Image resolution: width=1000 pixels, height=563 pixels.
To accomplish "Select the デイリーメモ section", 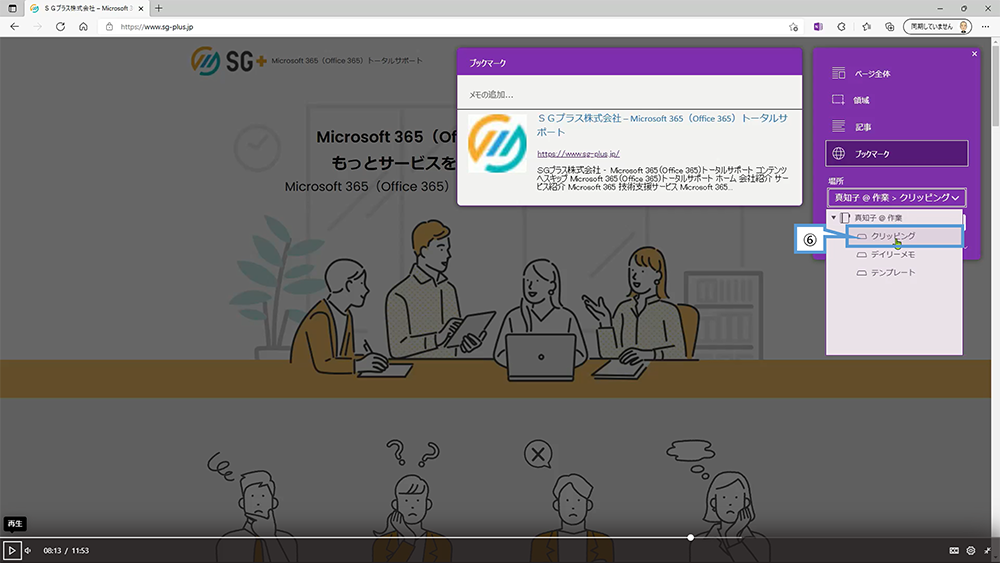I will pyautogui.click(x=894, y=254).
